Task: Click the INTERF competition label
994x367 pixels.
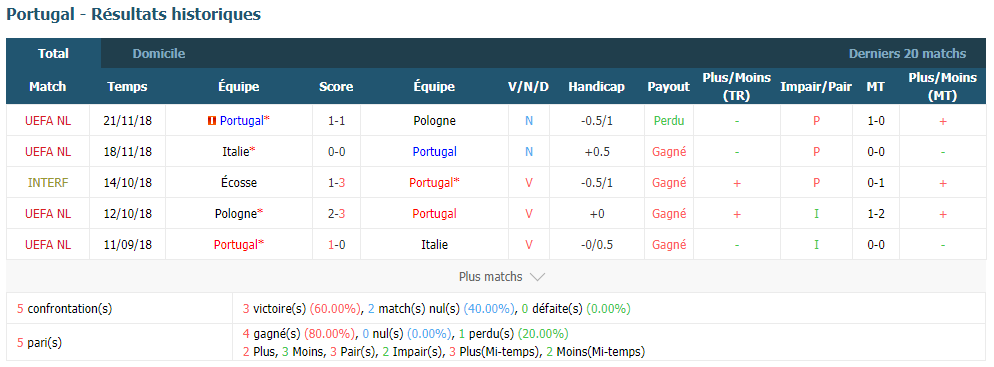Action: pyautogui.click(x=48, y=183)
